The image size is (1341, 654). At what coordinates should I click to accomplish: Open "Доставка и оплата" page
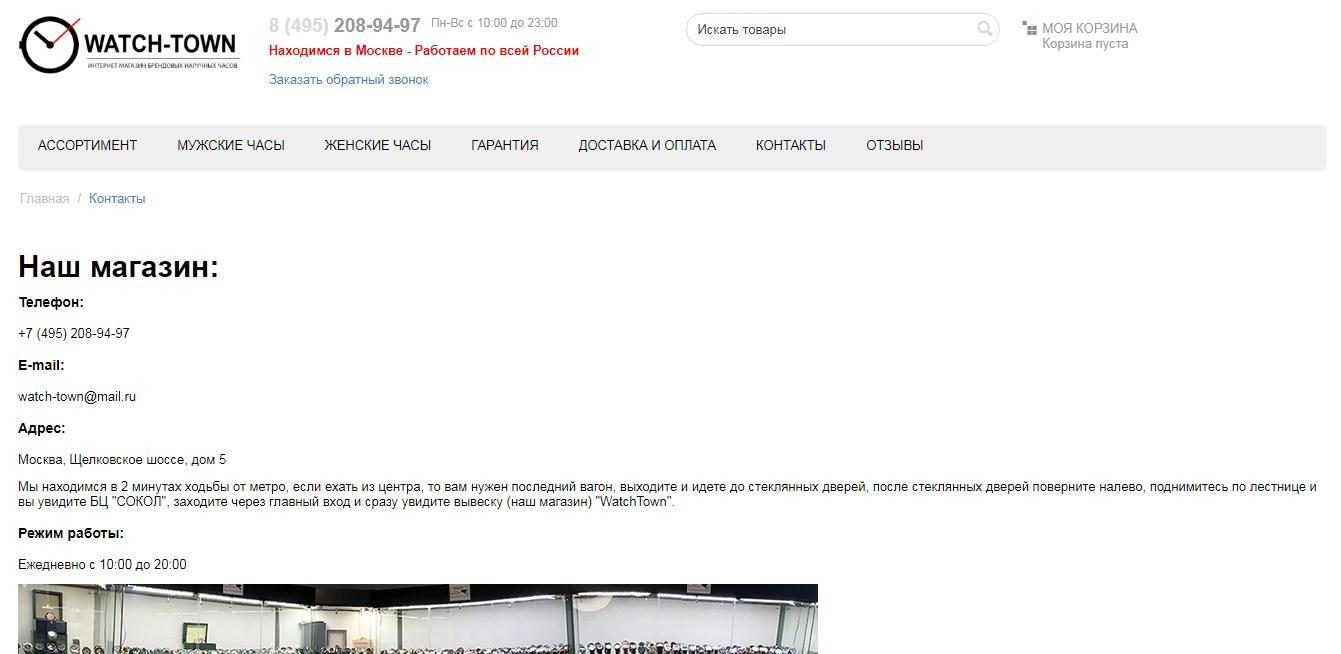pos(647,145)
